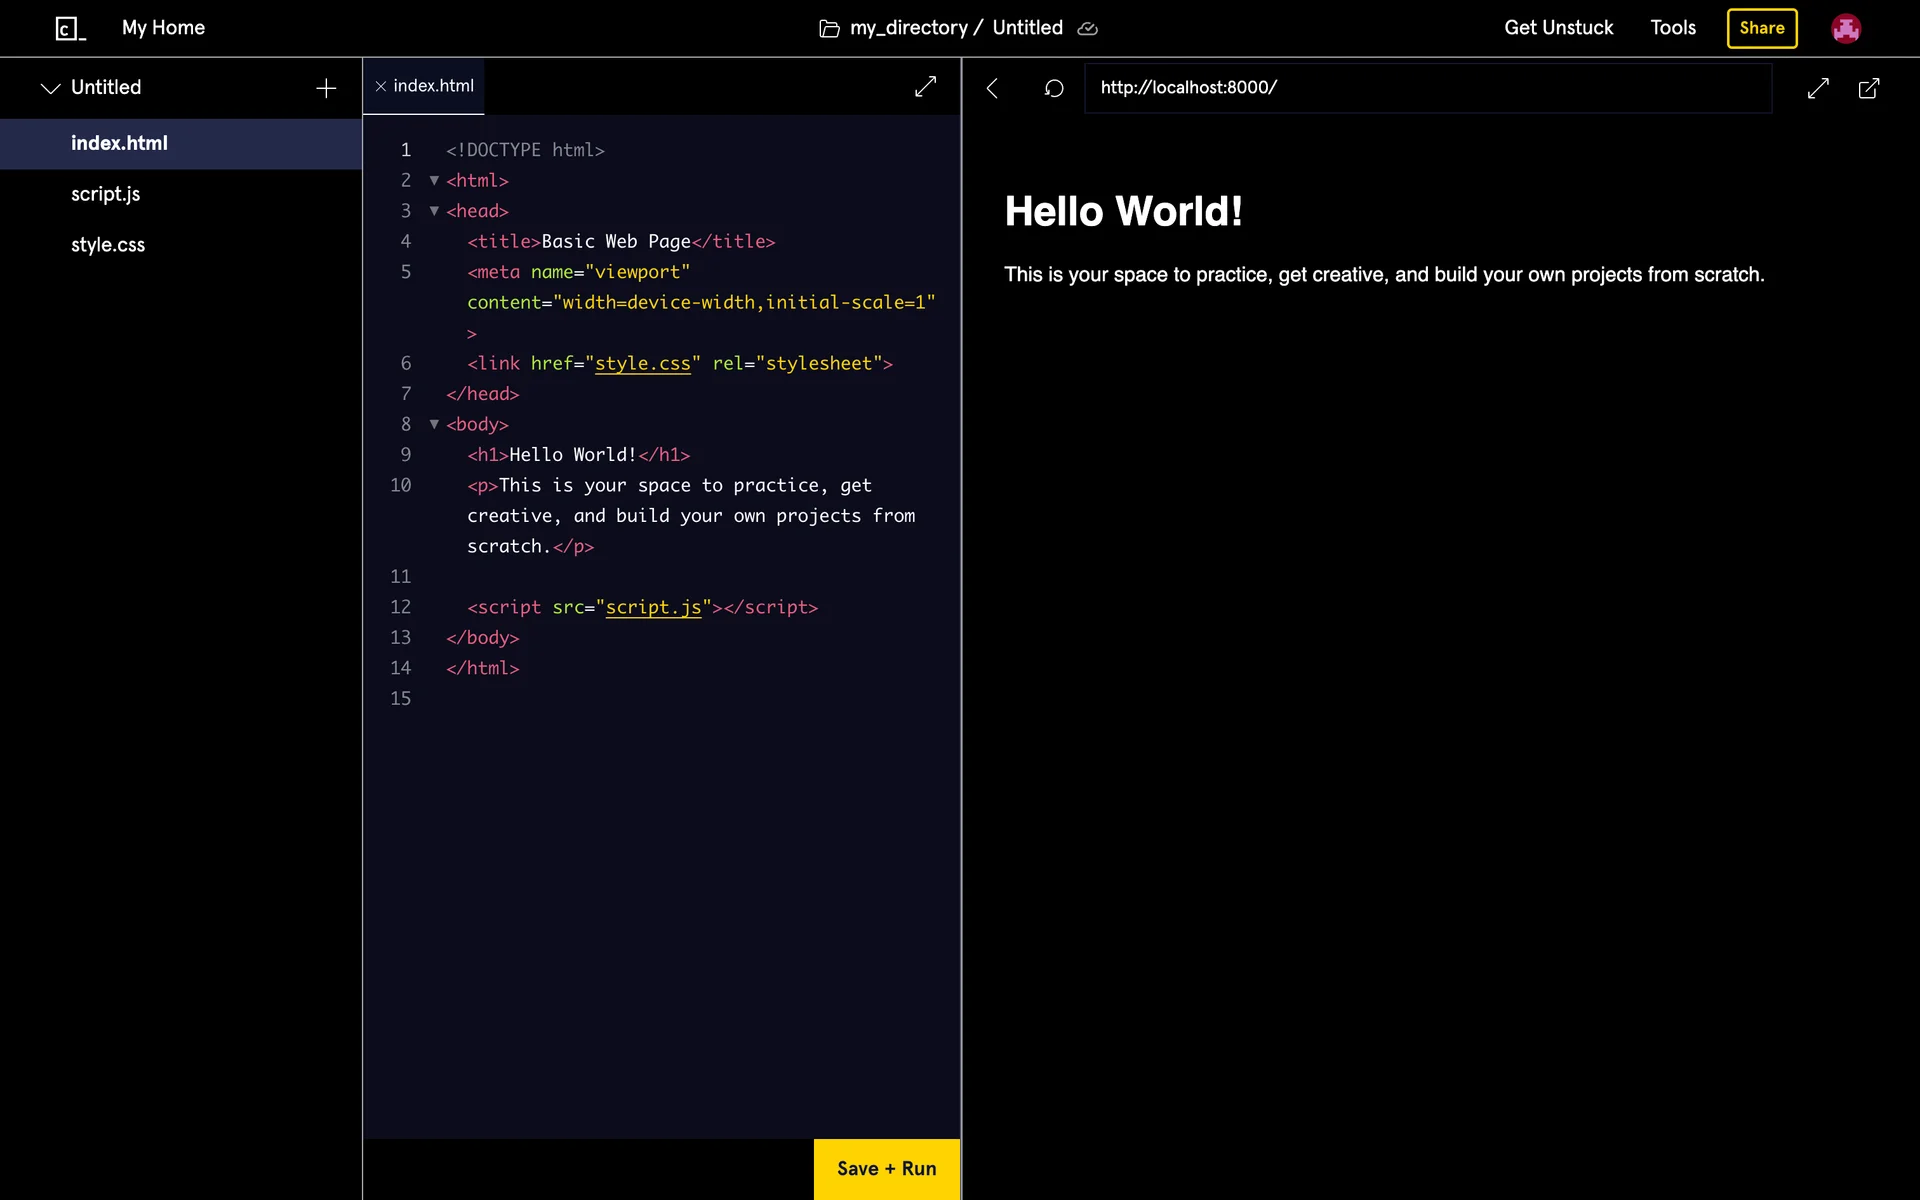Open the user avatar menu
The height and width of the screenshot is (1200, 1920).
[1845, 28]
